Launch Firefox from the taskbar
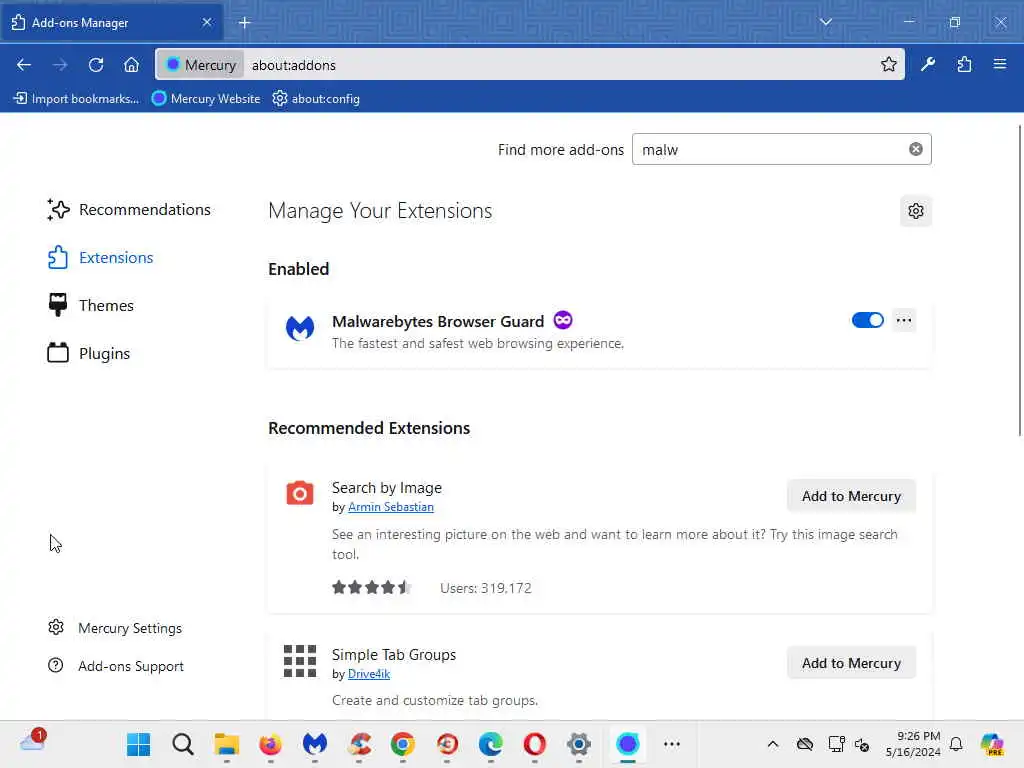 [x=270, y=744]
